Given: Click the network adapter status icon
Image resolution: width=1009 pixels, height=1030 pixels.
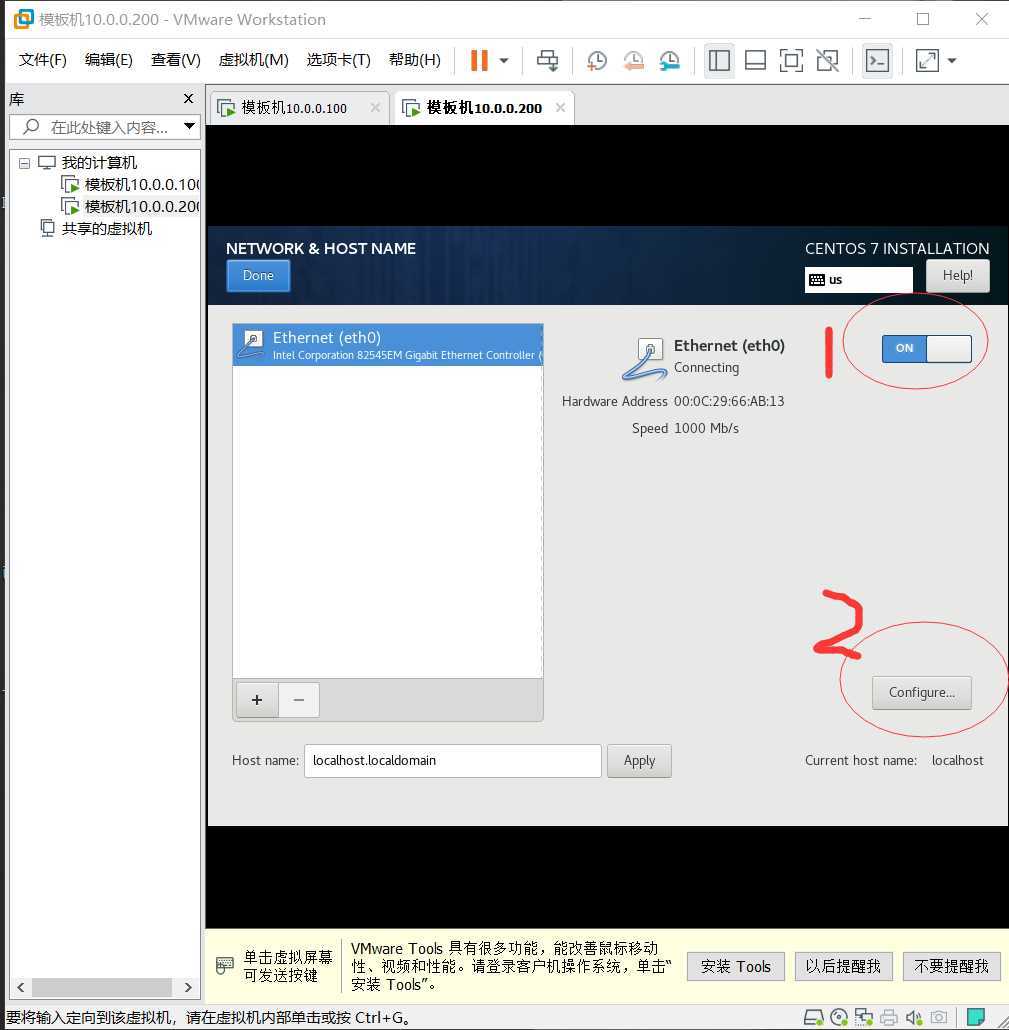Looking at the screenshot, I should (x=863, y=1018).
